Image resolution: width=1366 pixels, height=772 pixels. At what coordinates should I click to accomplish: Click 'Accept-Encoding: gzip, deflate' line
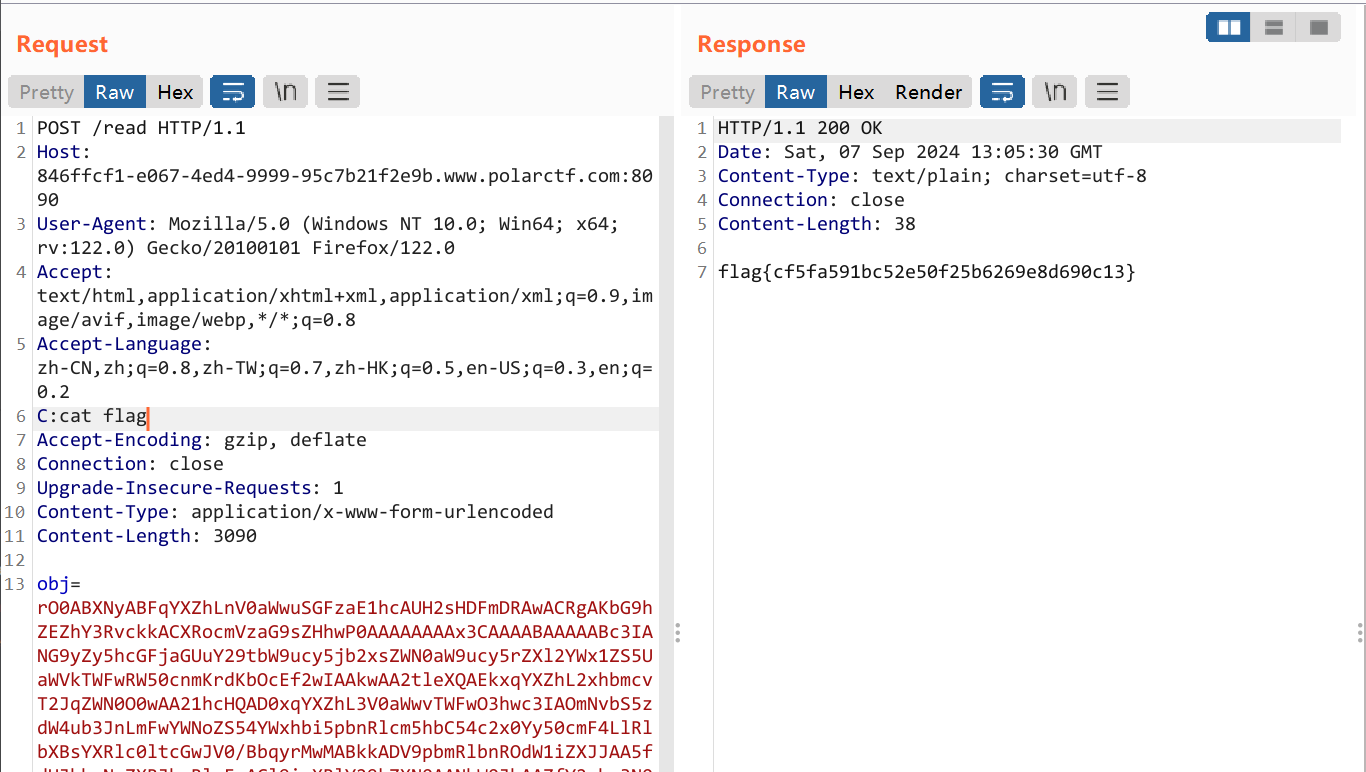(x=202, y=440)
